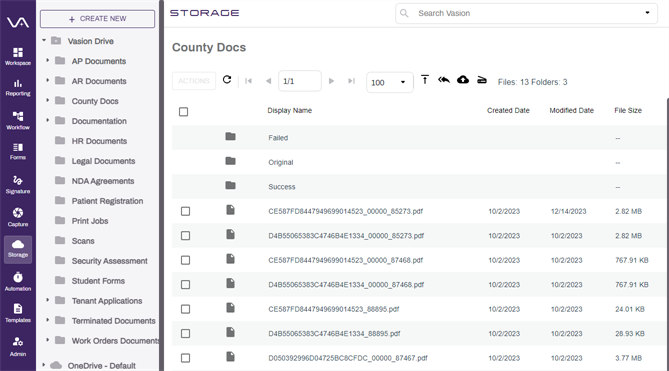
Task: Click the move-to-top arrow toolbar icon
Action: coord(425,80)
